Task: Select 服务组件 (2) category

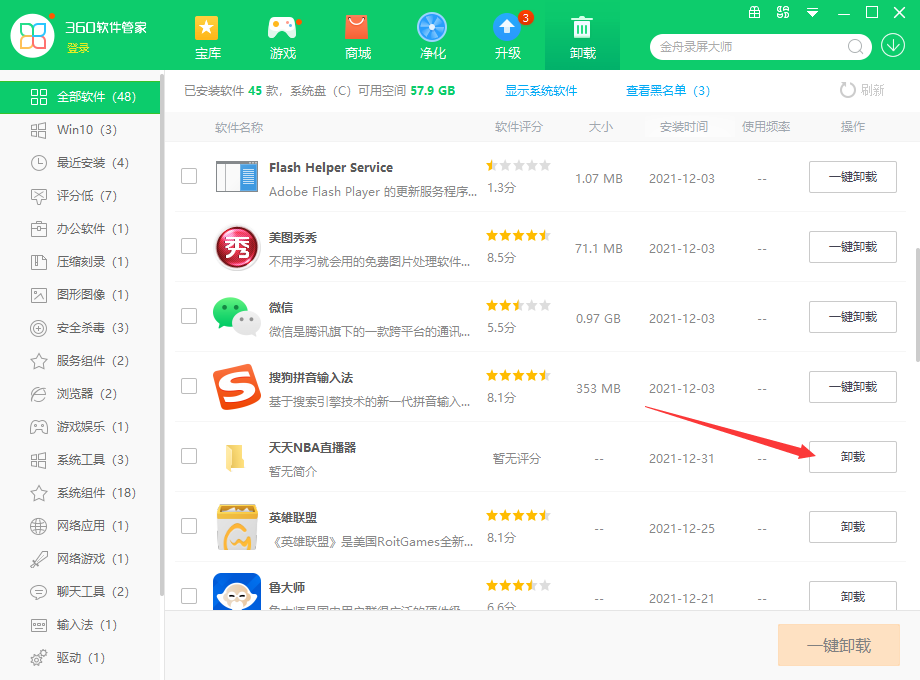Action: tap(80, 360)
